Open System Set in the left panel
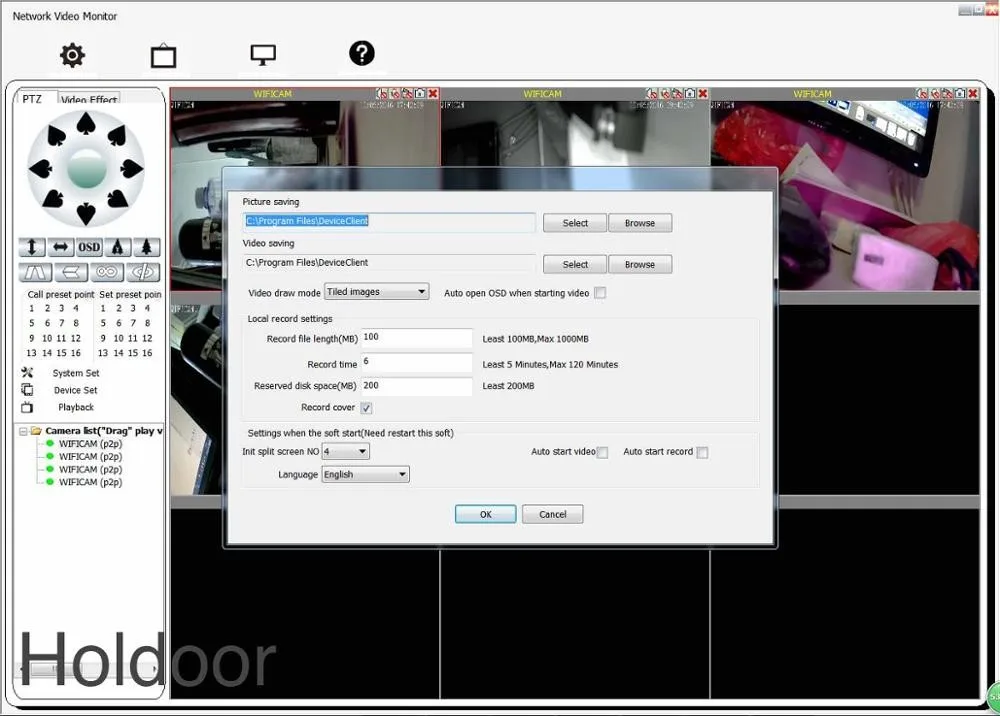1000x716 pixels. [76, 373]
